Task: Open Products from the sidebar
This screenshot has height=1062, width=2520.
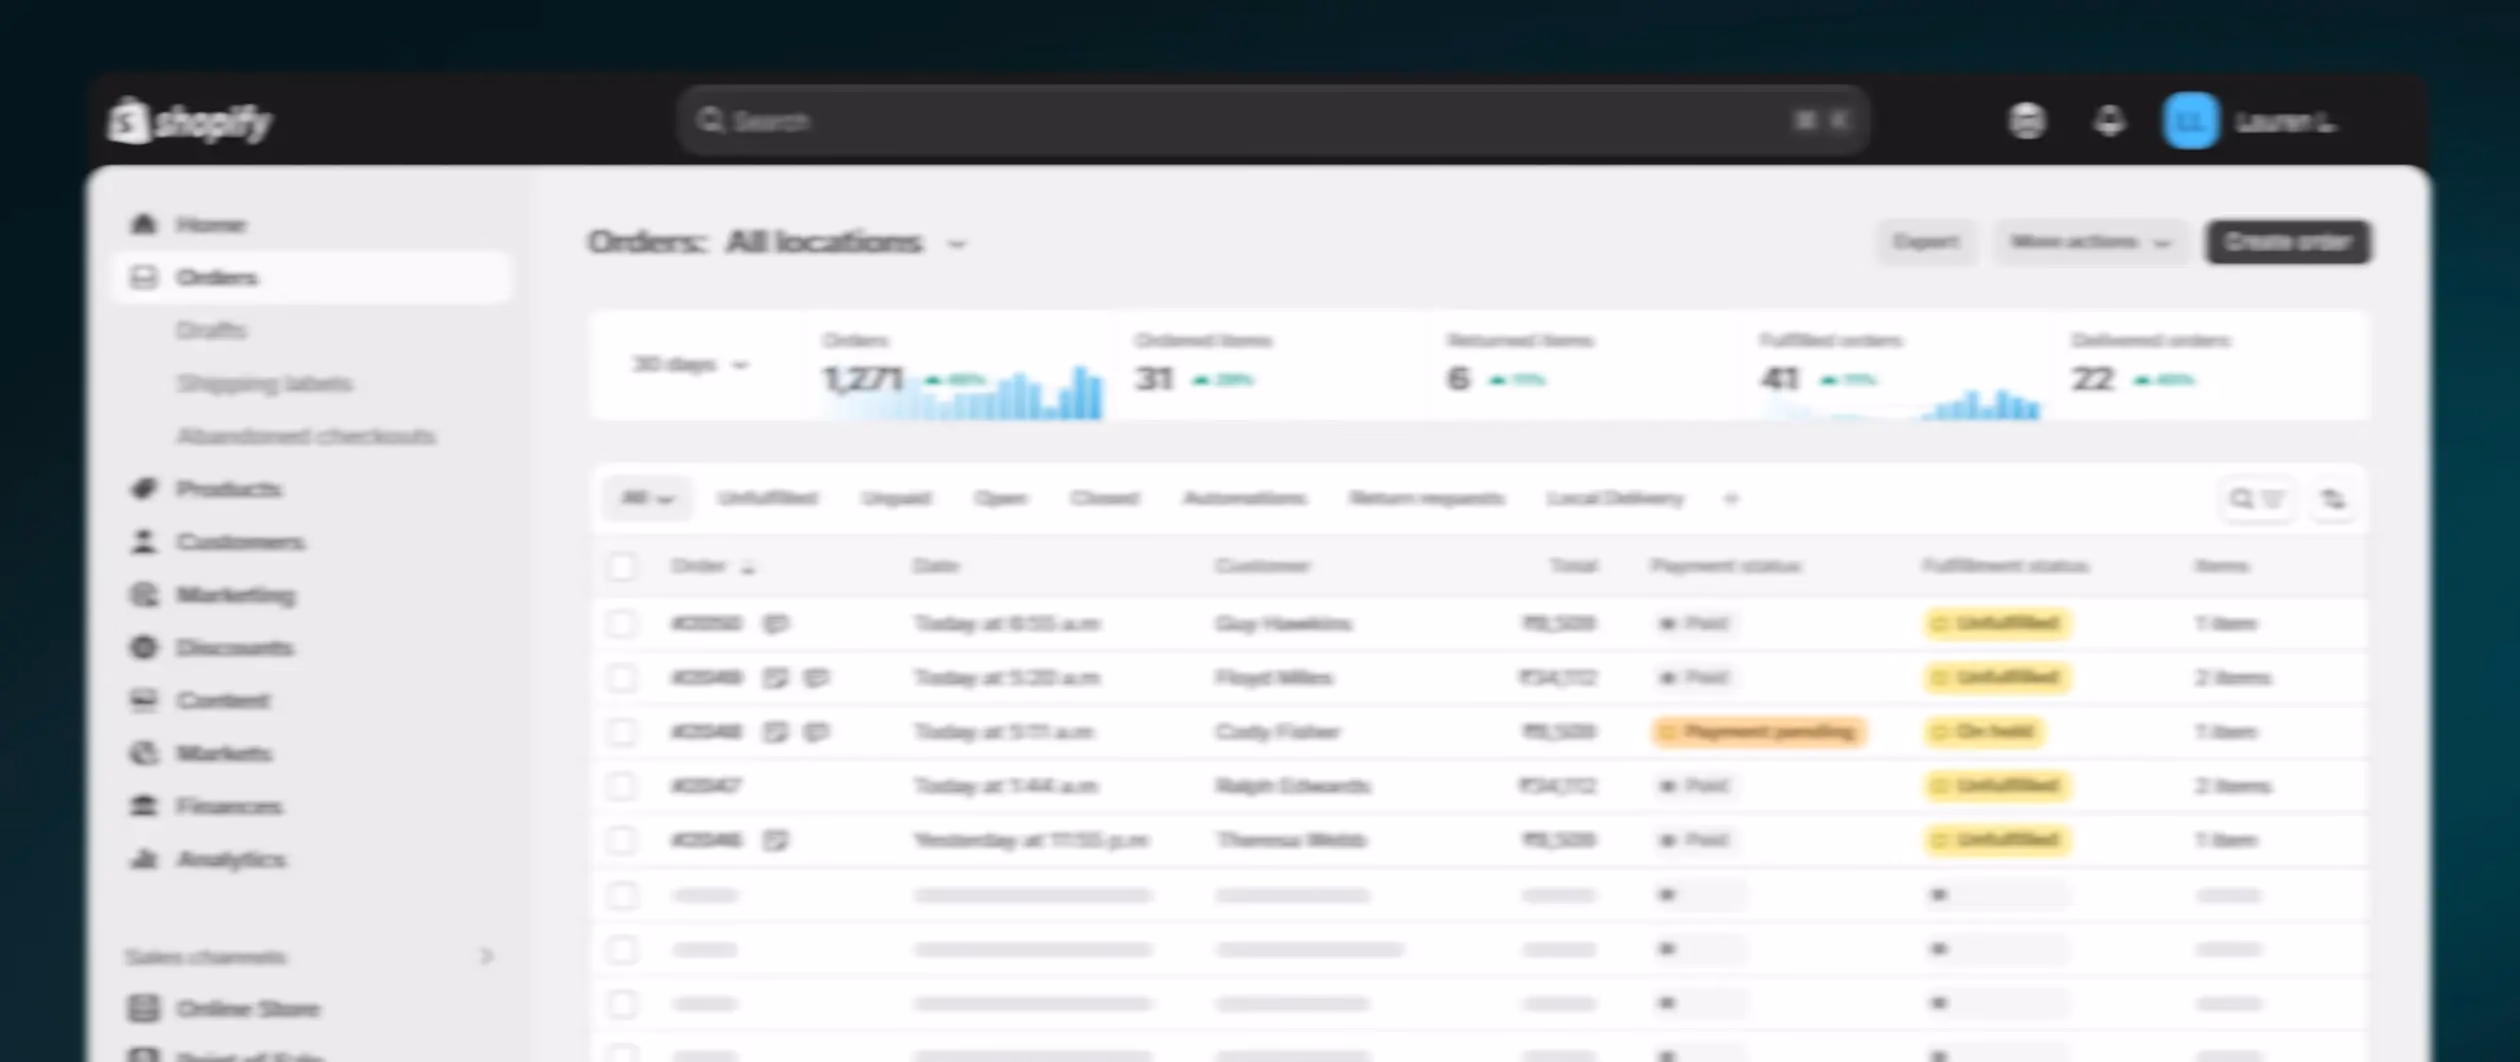Action: (228, 489)
